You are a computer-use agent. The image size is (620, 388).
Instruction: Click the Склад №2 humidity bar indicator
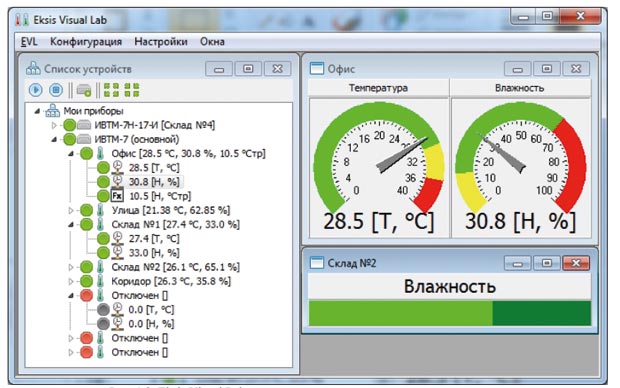[x=450, y=313]
